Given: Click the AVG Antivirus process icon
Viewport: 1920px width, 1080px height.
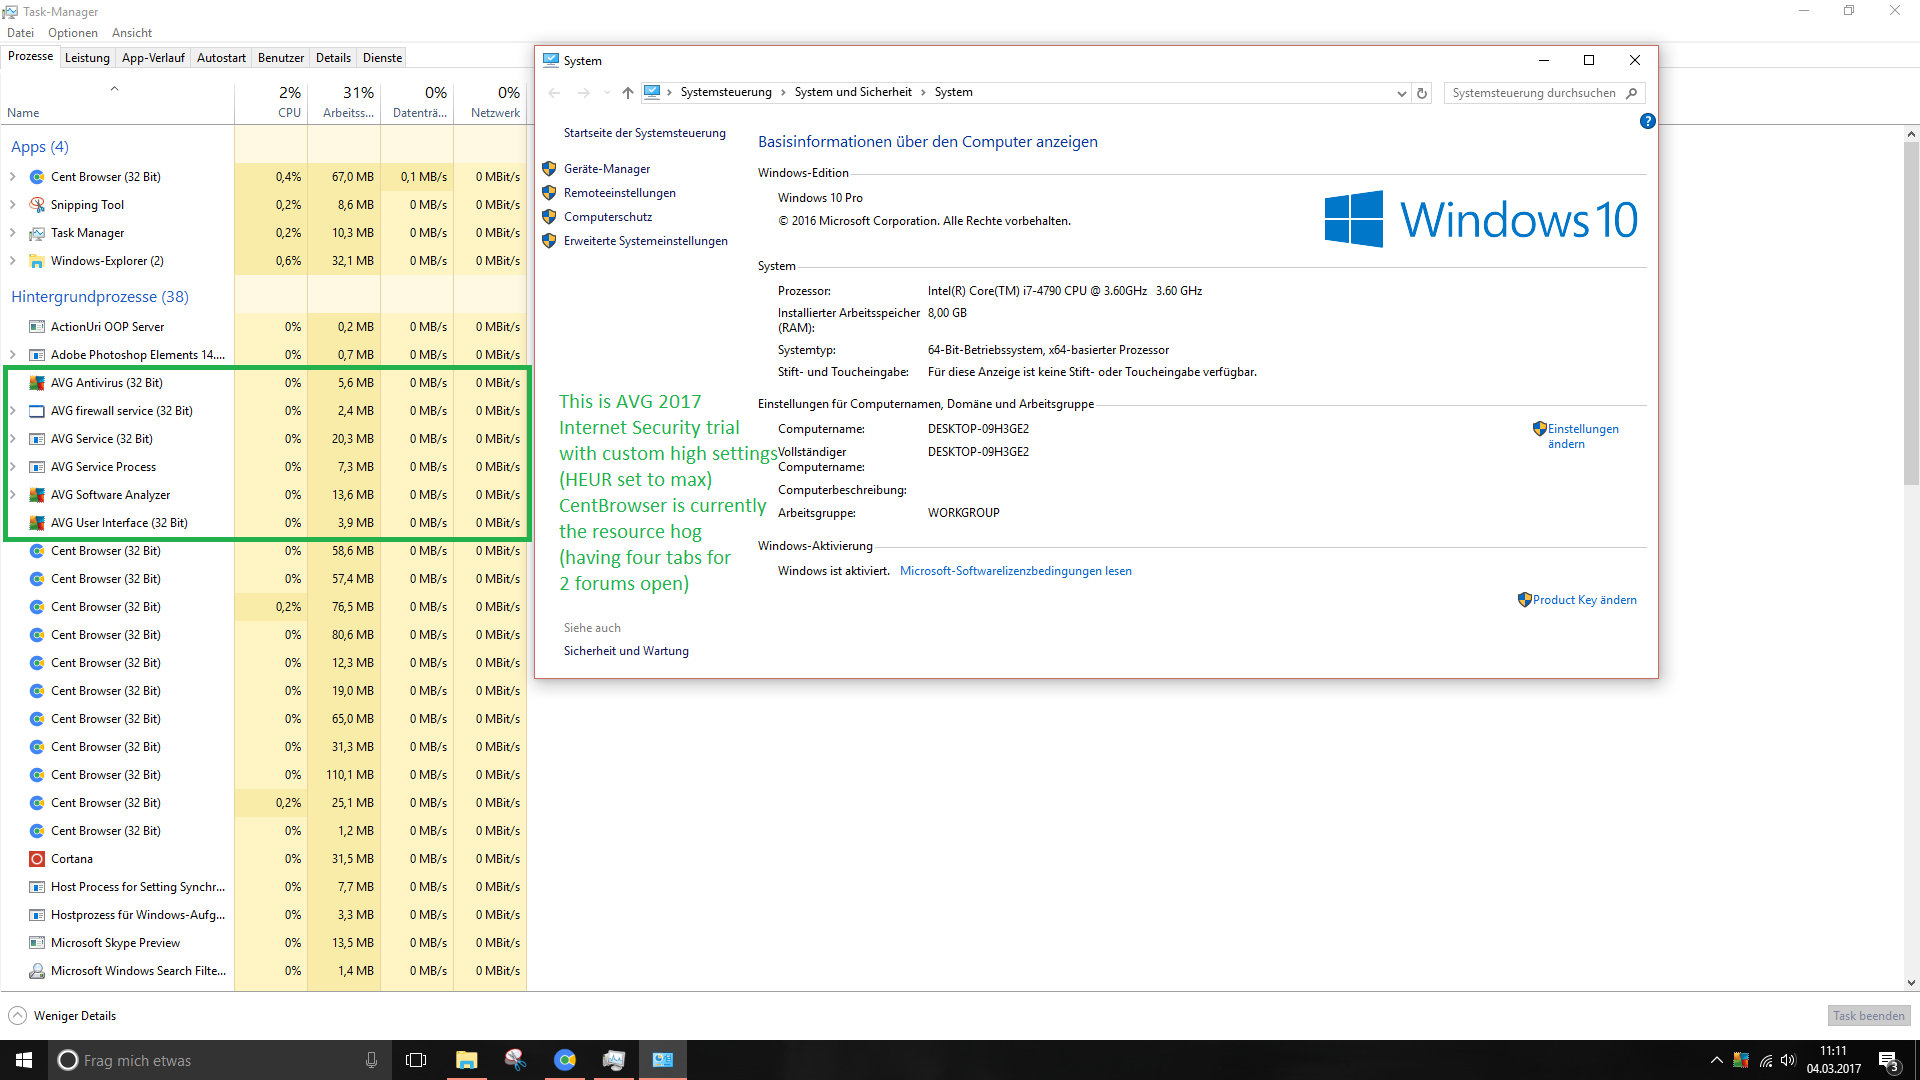Looking at the screenshot, I should (37, 383).
